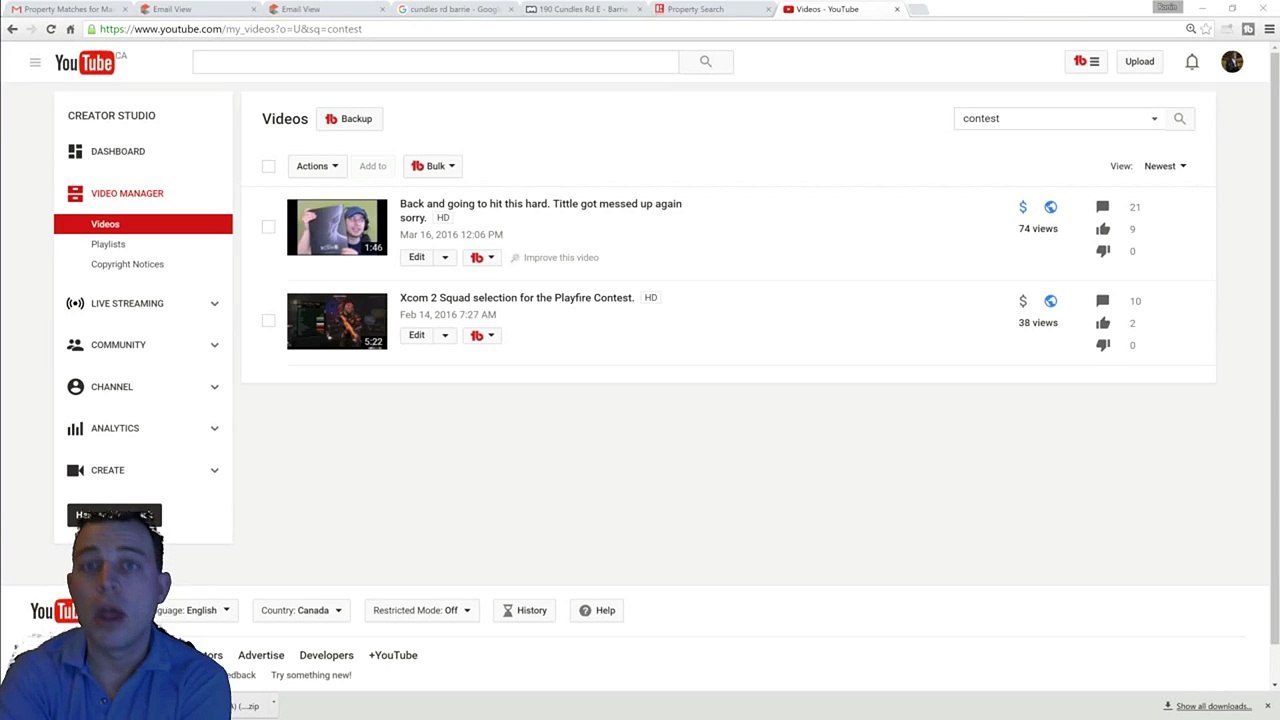Open the footer Help button
The width and height of the screenshot is (1280, 720).
598,610
